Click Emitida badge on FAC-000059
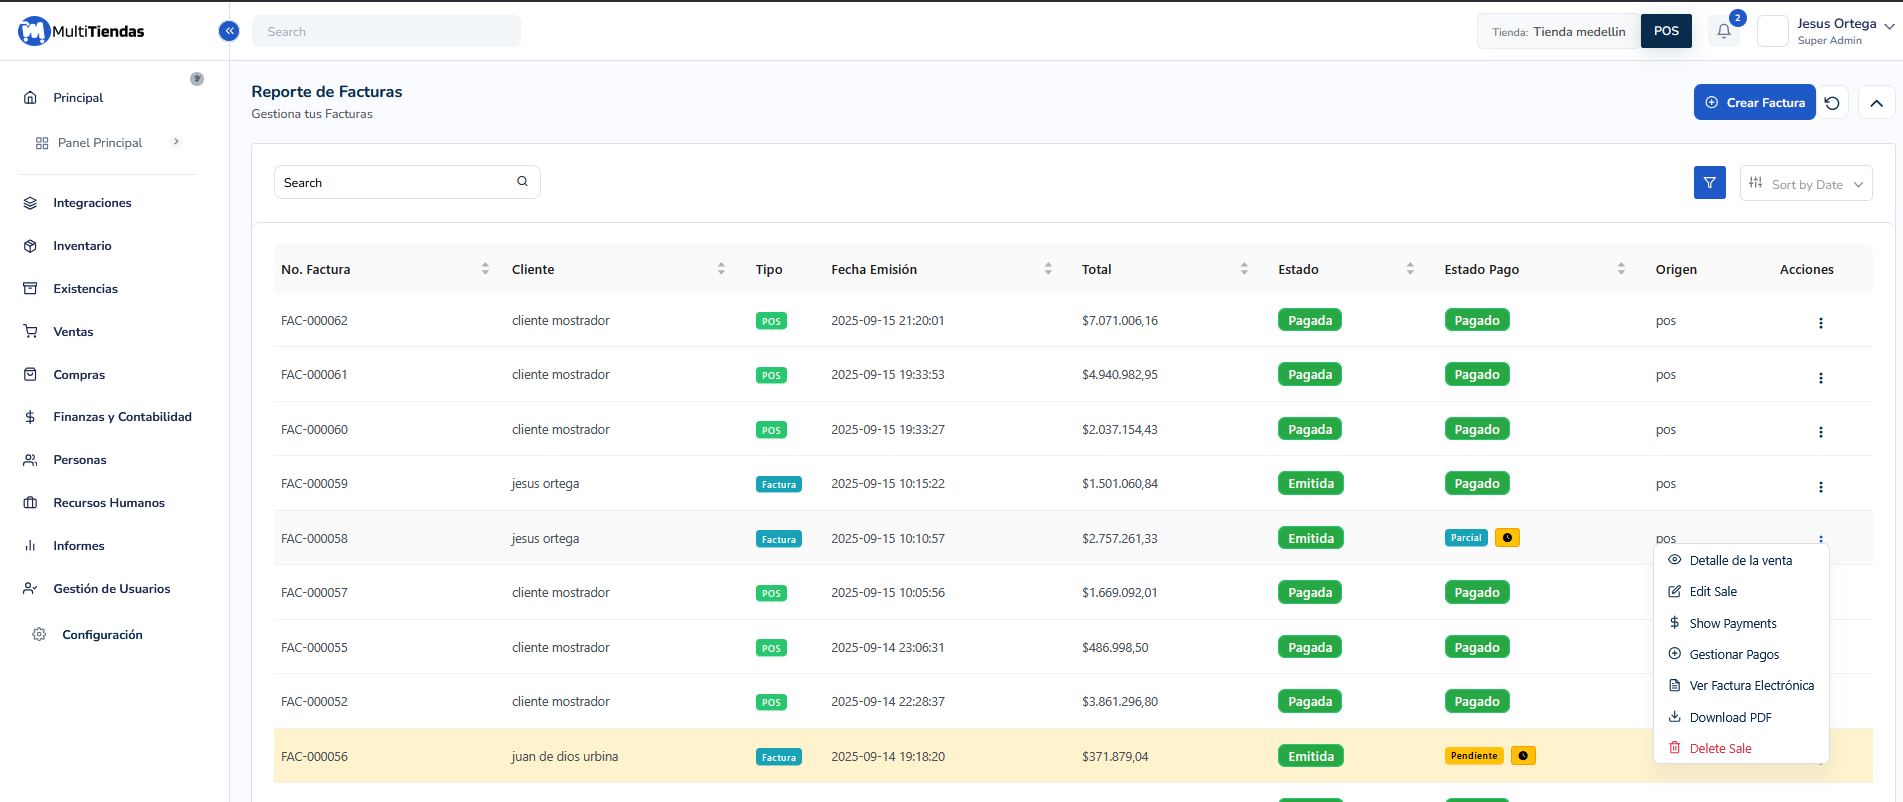The image size is (1903, 802). click(1311, 484)
